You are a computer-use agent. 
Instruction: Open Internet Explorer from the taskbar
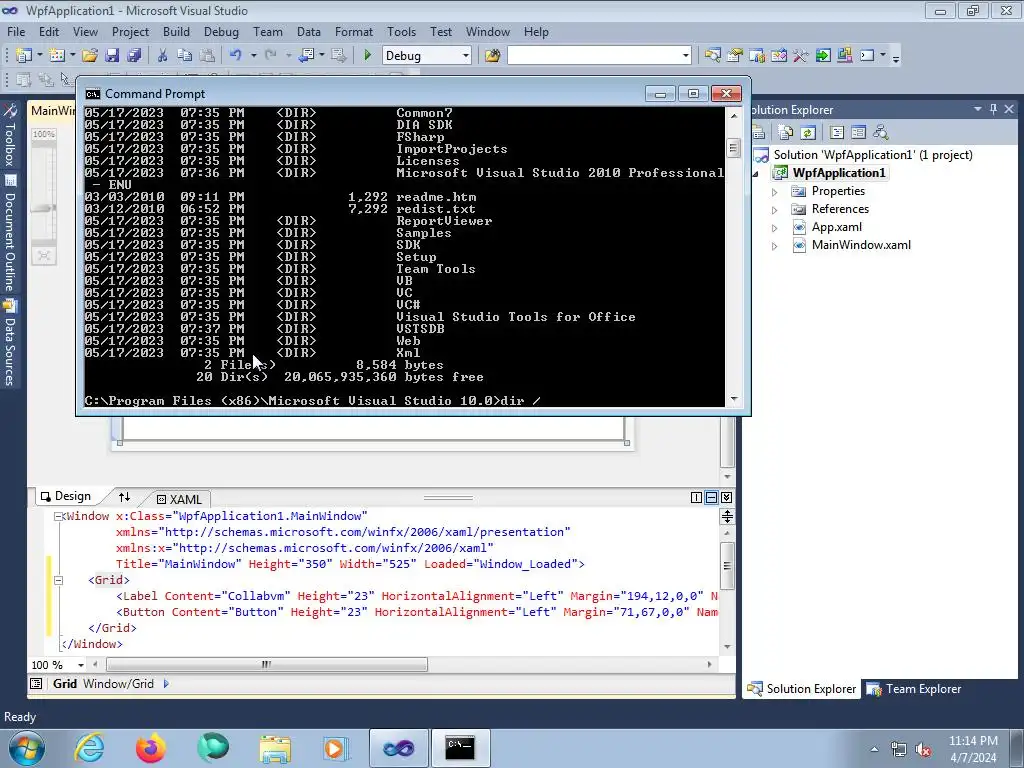[x=89, y=748]
